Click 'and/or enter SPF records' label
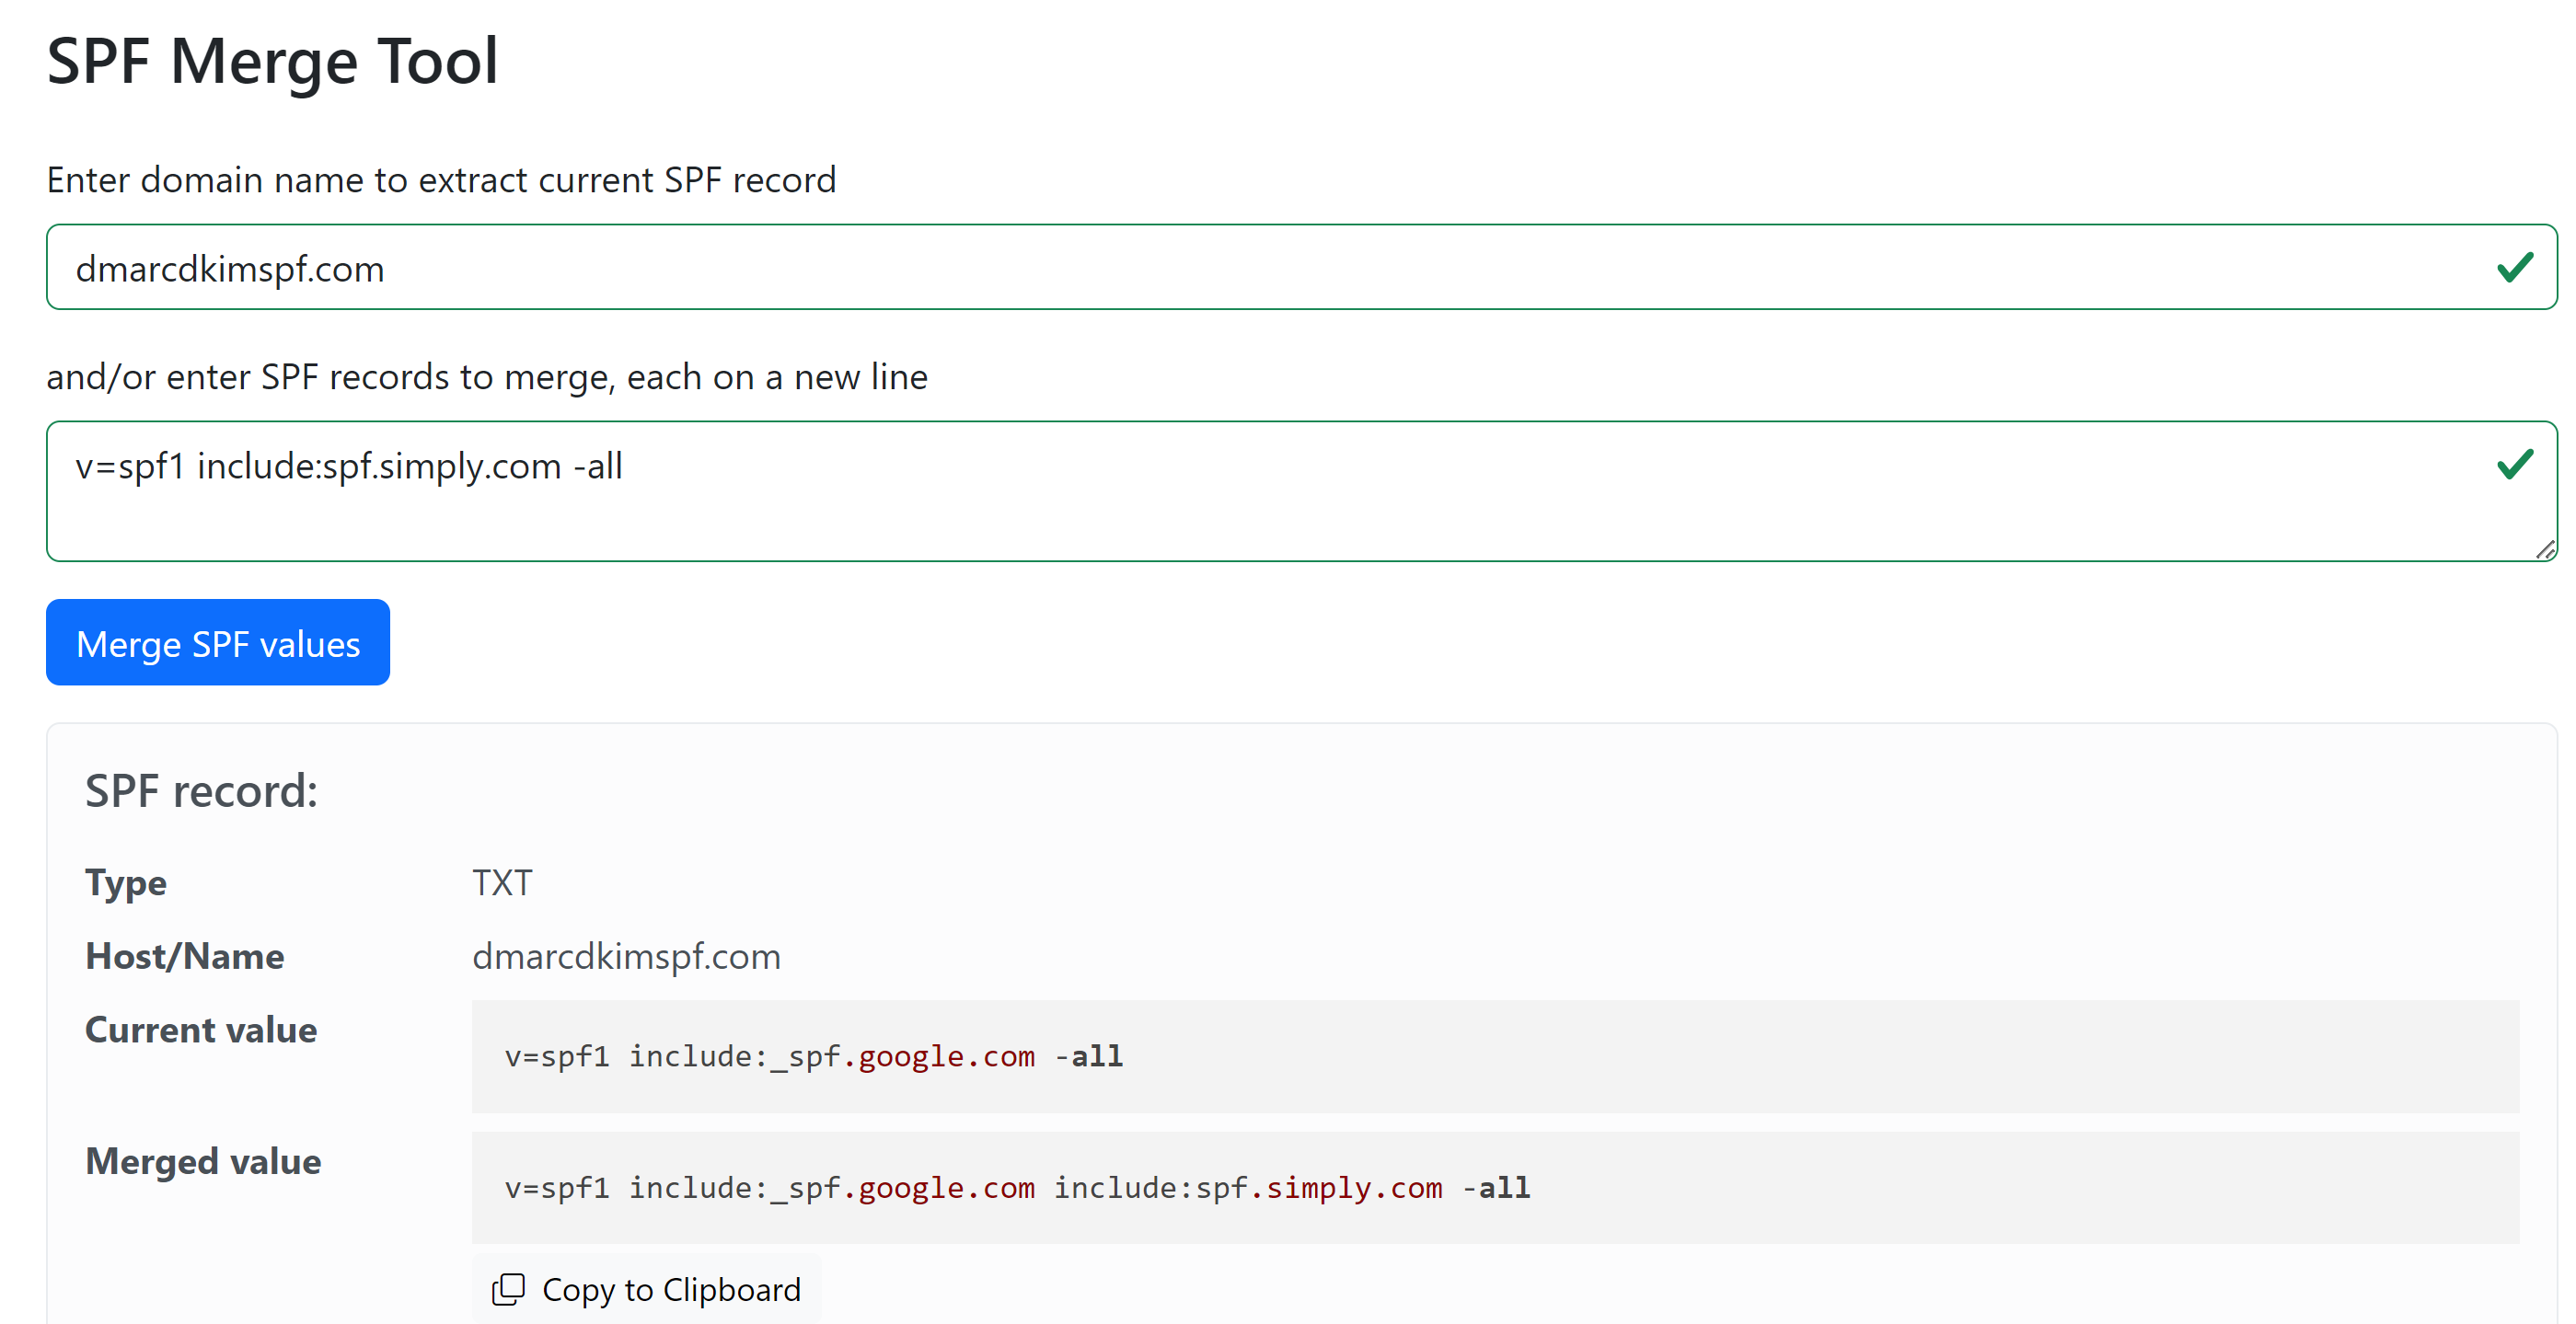This screenshot has width=2576, height=1324. (487, 377)
